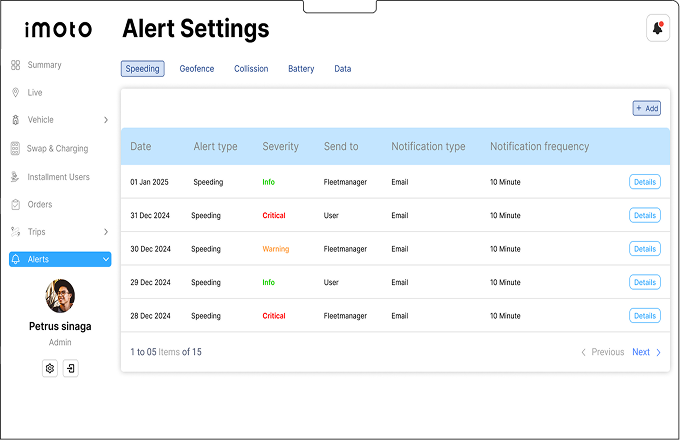Switch to the Geofence tab
Image resolution: width=680 pixels, height=440 pixels.
pos(197,69)
